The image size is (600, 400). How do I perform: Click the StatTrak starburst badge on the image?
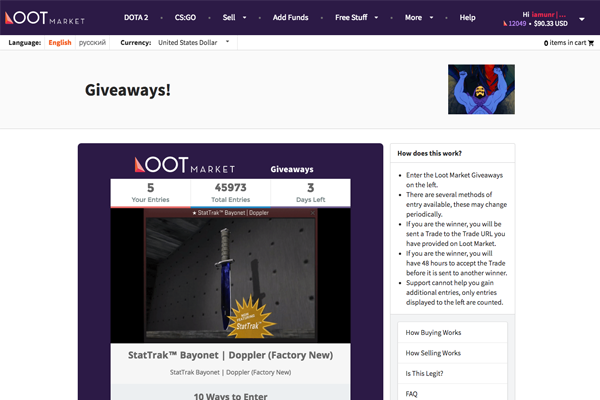point(251,318)
